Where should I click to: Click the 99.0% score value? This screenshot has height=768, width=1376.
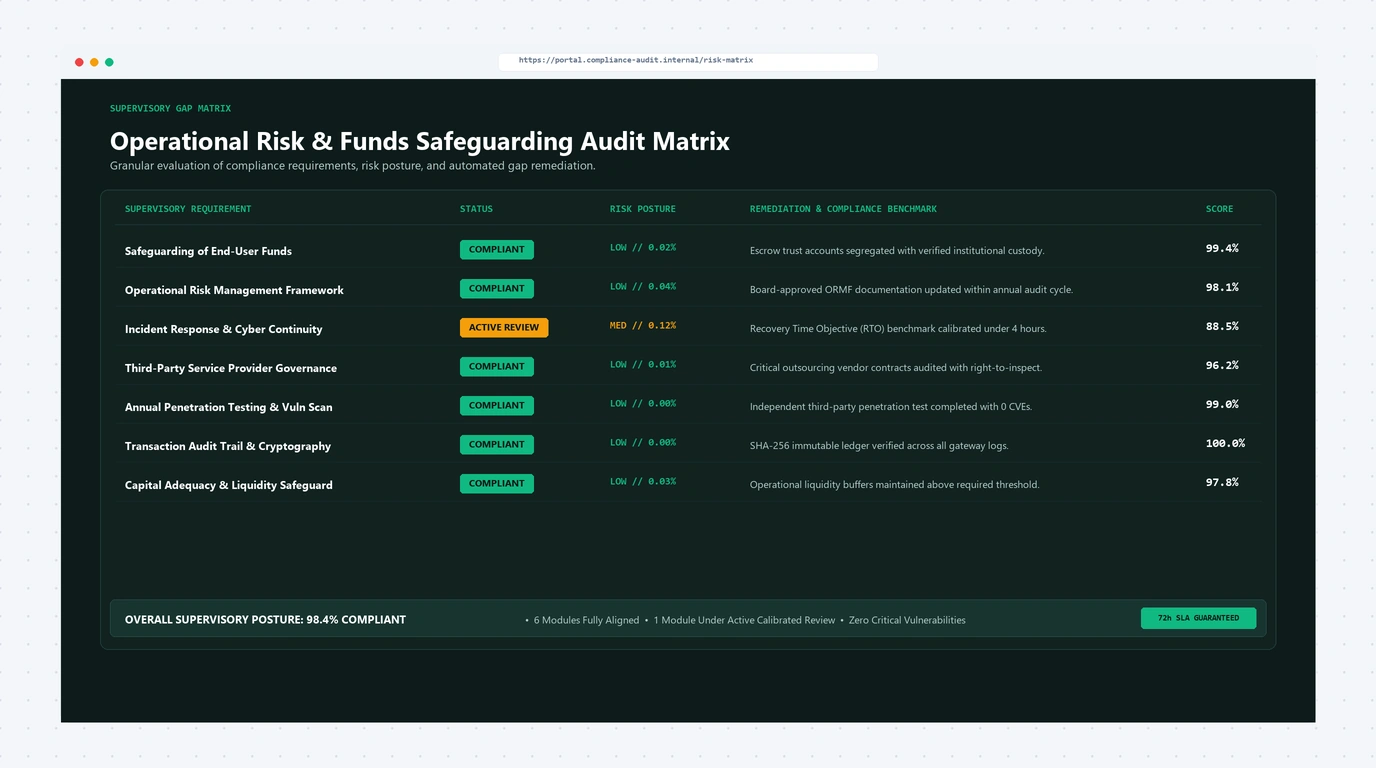1222,404
